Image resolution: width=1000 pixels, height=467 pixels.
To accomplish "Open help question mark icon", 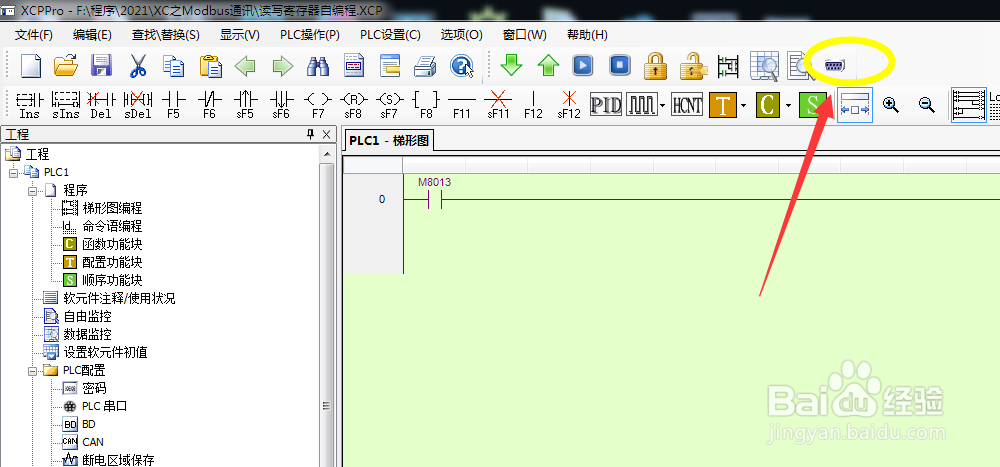I will pos(462,66).
